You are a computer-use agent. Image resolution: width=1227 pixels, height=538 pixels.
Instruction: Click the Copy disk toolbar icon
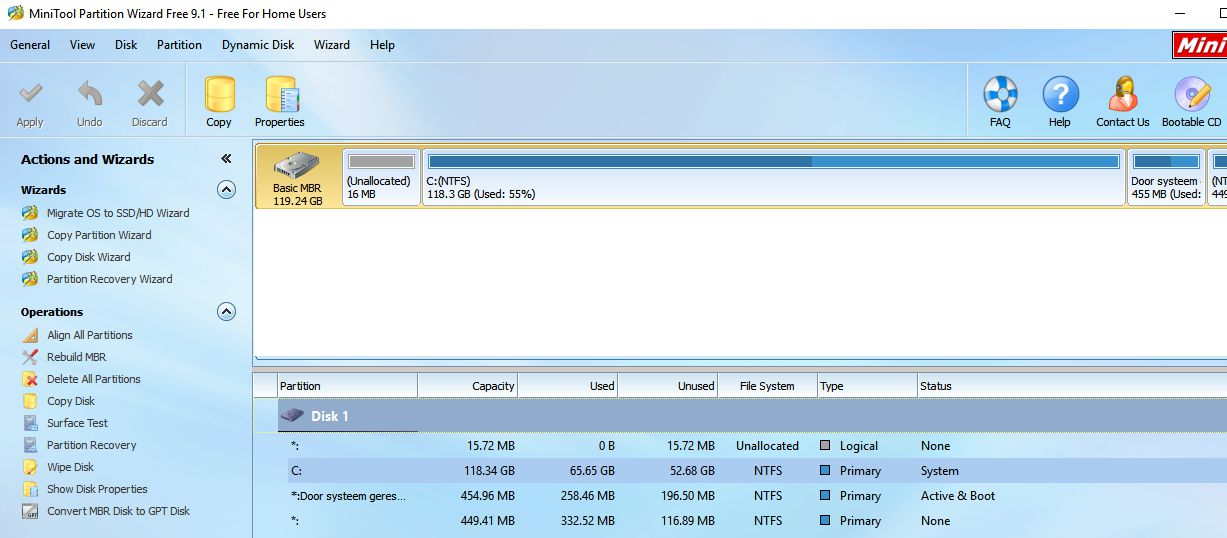219,95
